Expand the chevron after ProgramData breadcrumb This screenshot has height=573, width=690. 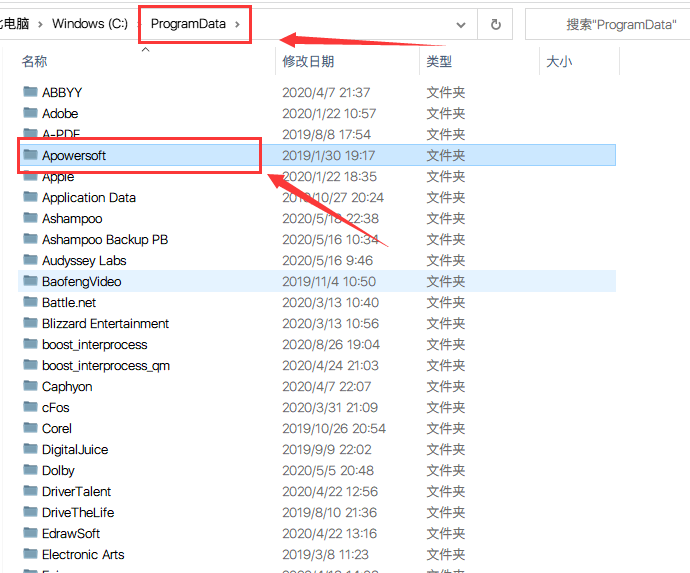237,24
